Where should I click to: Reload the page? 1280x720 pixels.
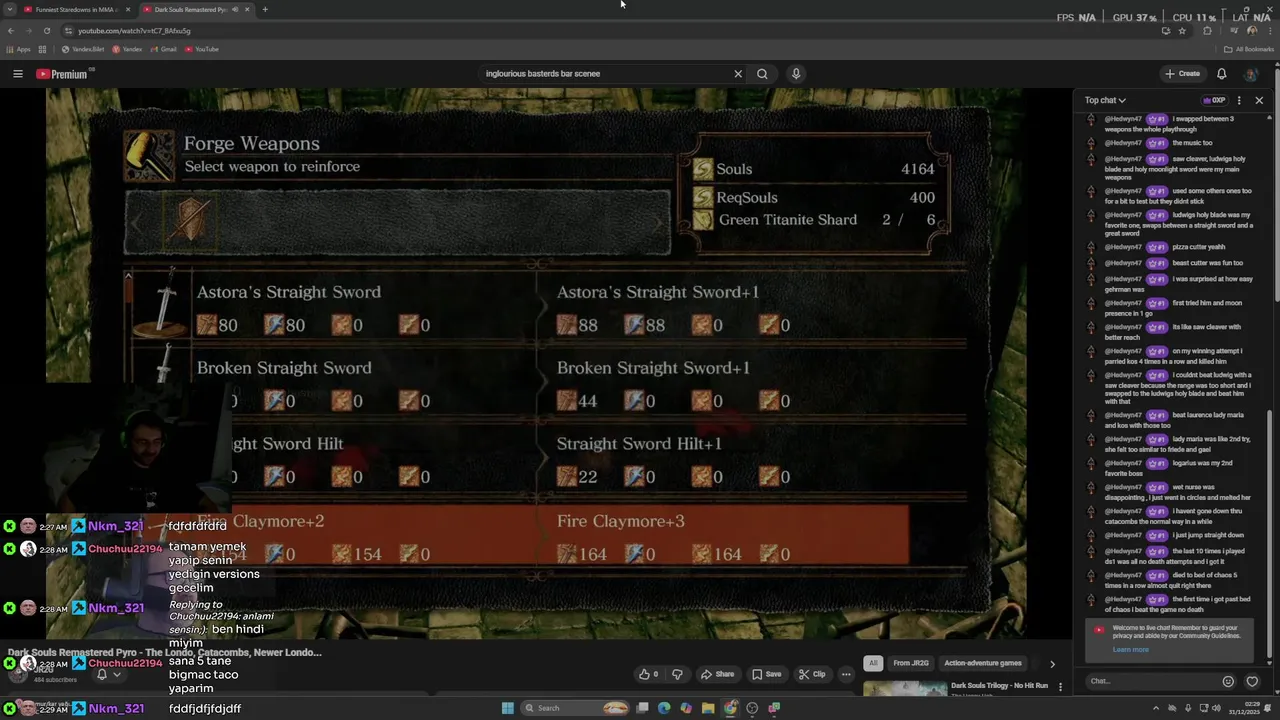click(x=46, y=31)
